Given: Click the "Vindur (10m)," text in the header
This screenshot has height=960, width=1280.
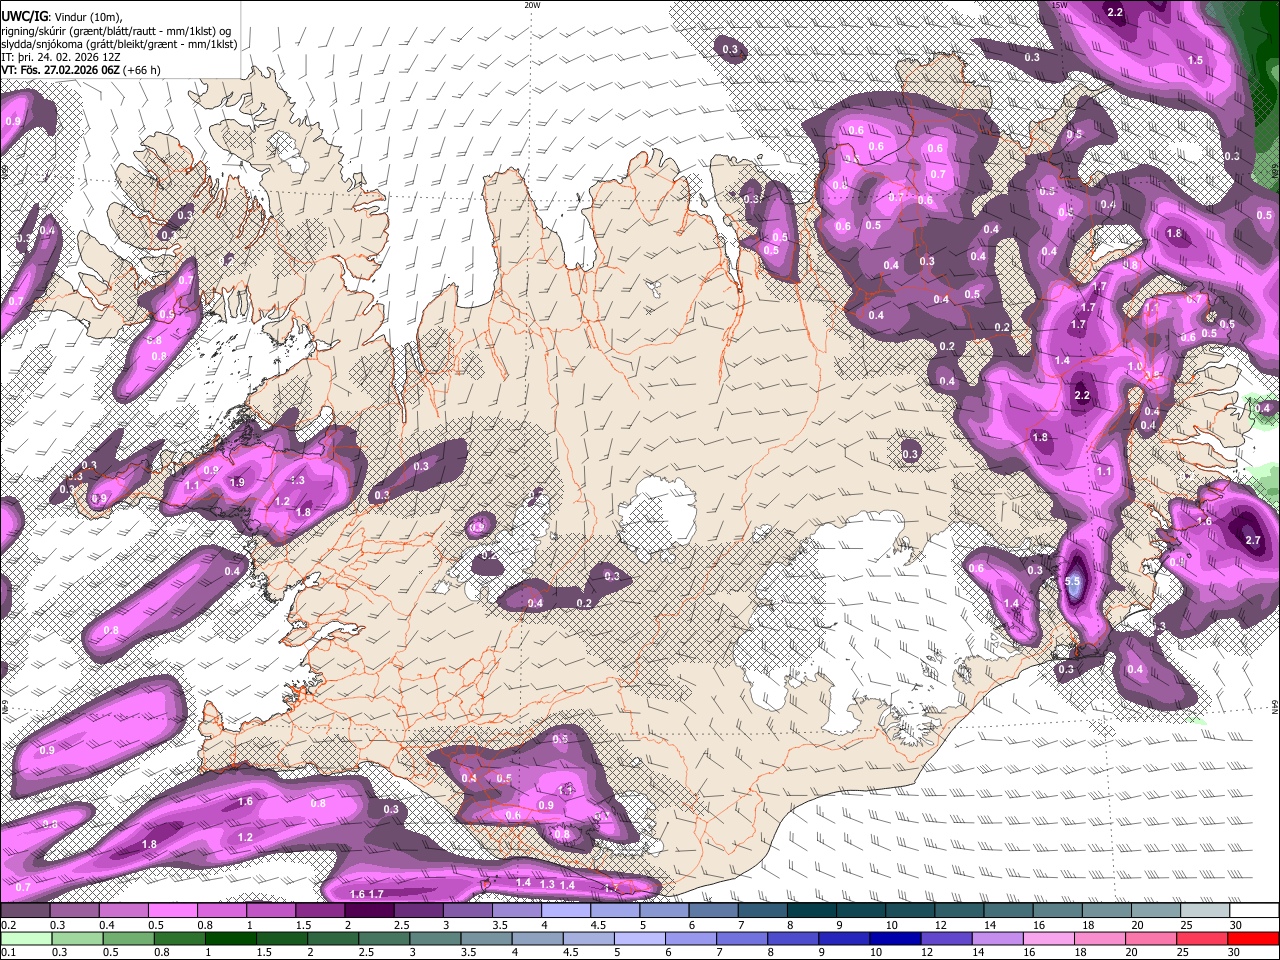Looking at the screenshot, I should pyautogui.click(x=87, y=17).
